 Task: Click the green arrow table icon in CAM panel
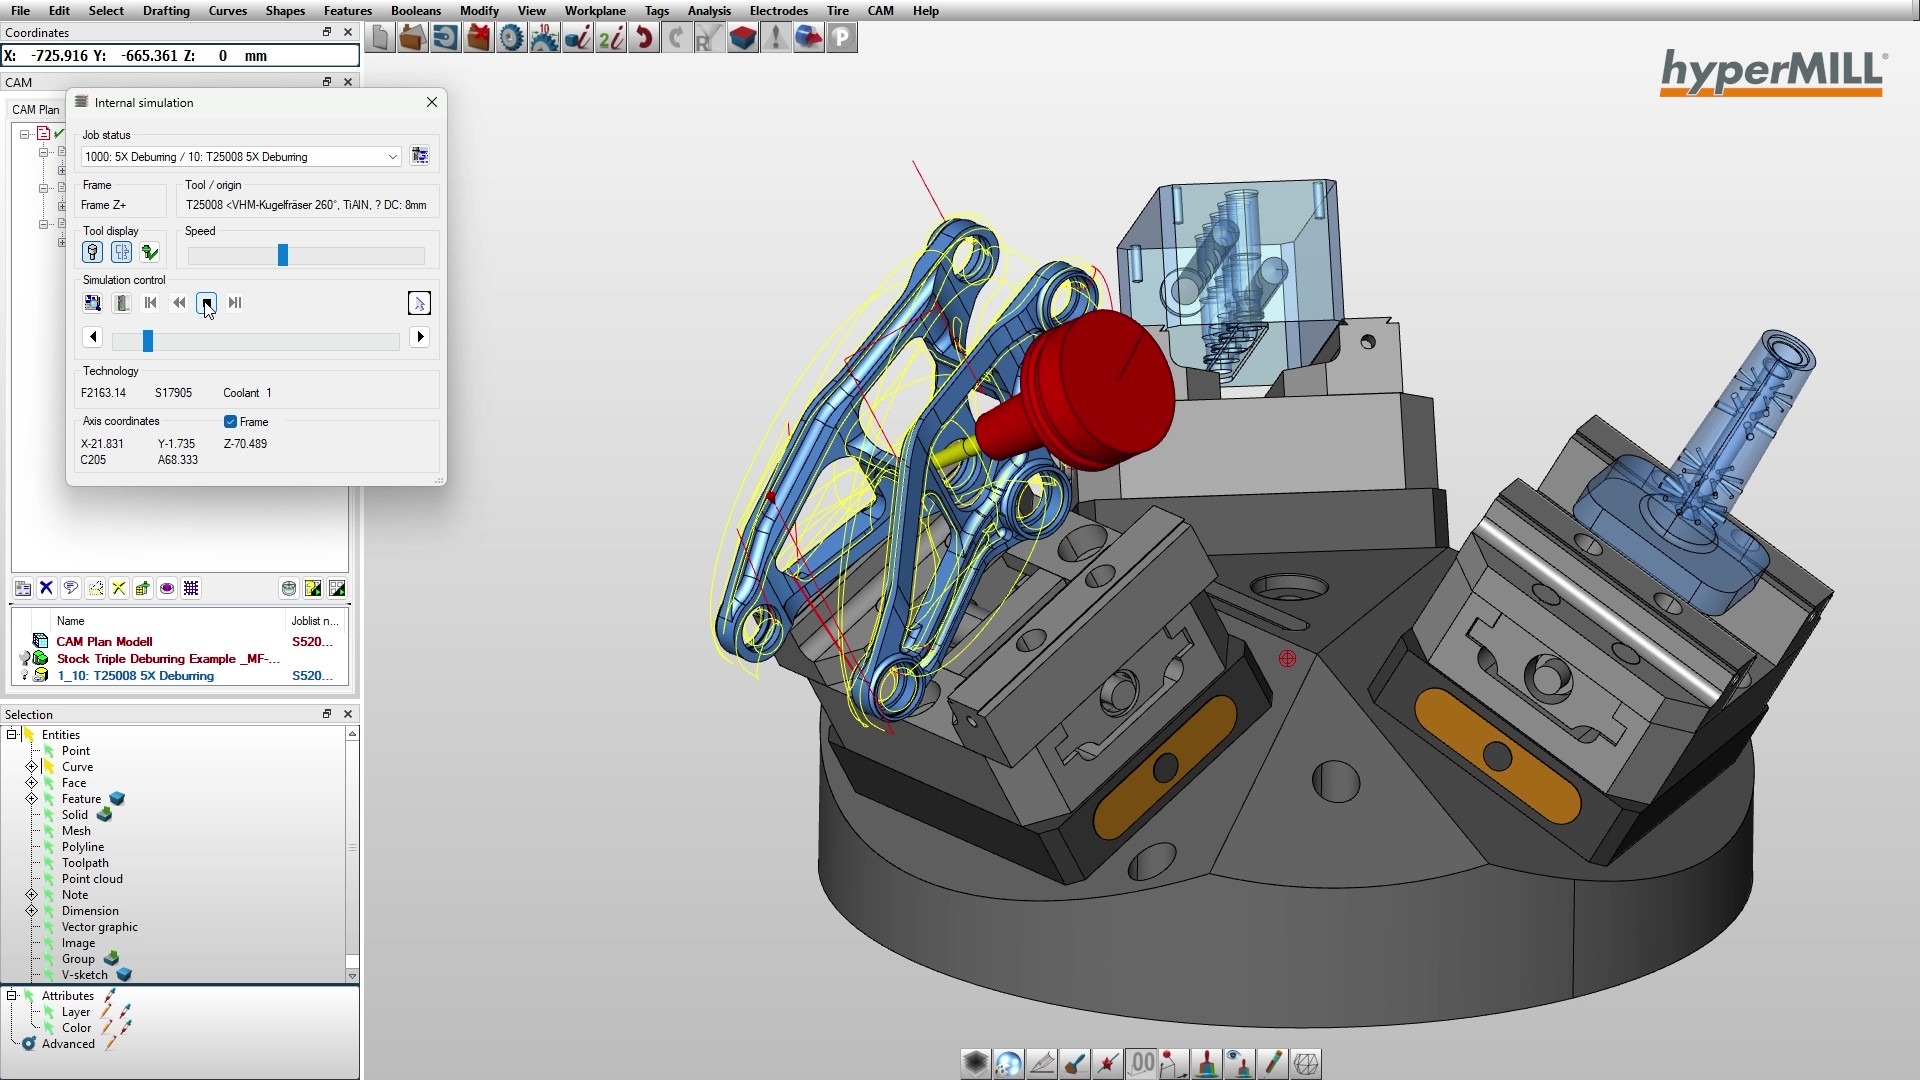(x=143, y=588)
